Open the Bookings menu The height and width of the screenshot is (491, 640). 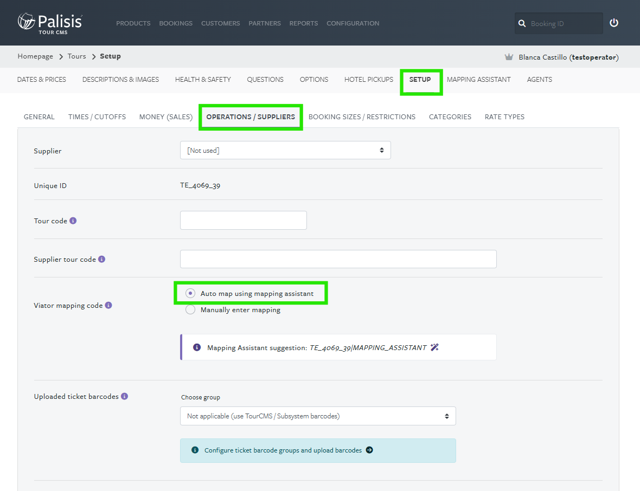pos(176,23)
